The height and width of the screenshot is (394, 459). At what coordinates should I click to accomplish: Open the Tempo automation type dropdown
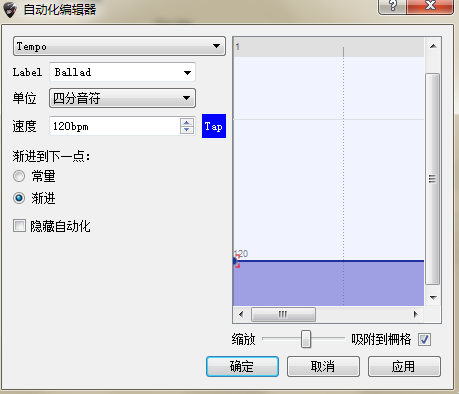coord(119,46)
